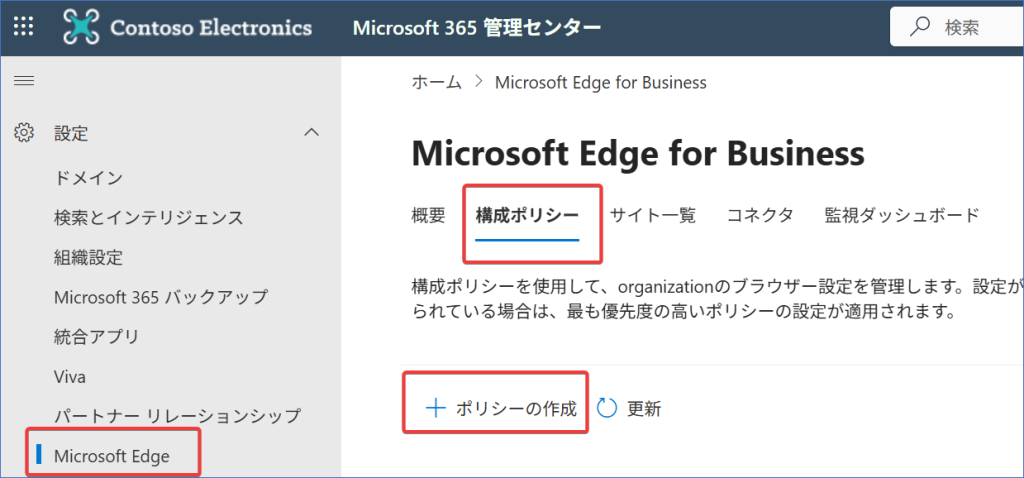The image size is (1024, 478).
Task: Select Microsoft Edge in the sidebar
Action: pos(112,456)
